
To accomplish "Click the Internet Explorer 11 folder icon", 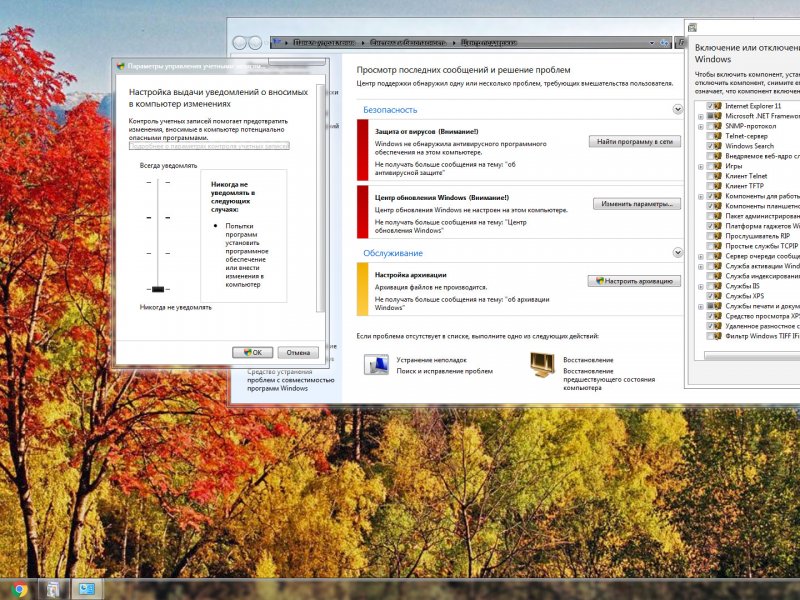I will pos(717,106).
